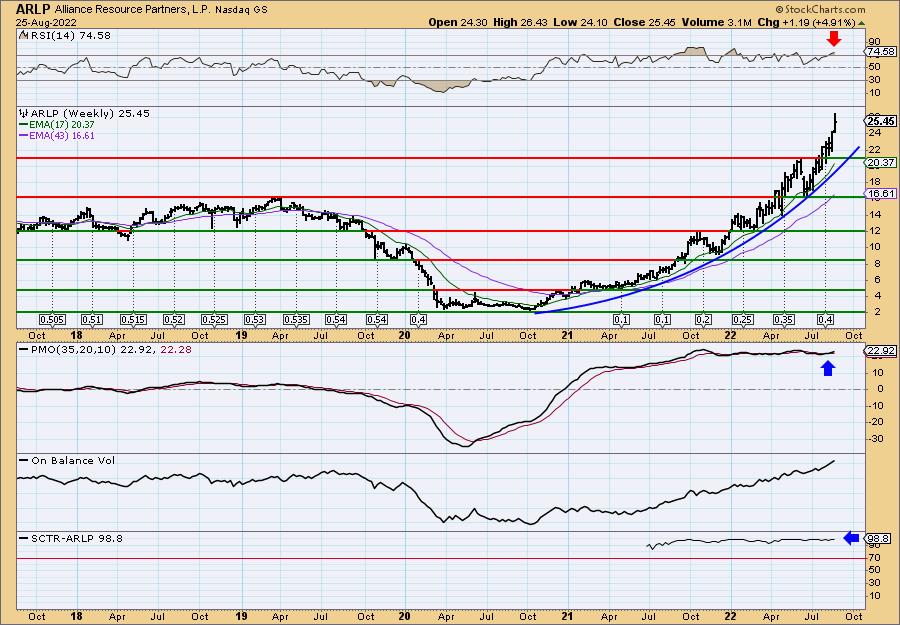Image resolution: width=900 pixels, height=625 pixels.
Task: Click the 0.505 dividend marker
Action: (52, 320)
